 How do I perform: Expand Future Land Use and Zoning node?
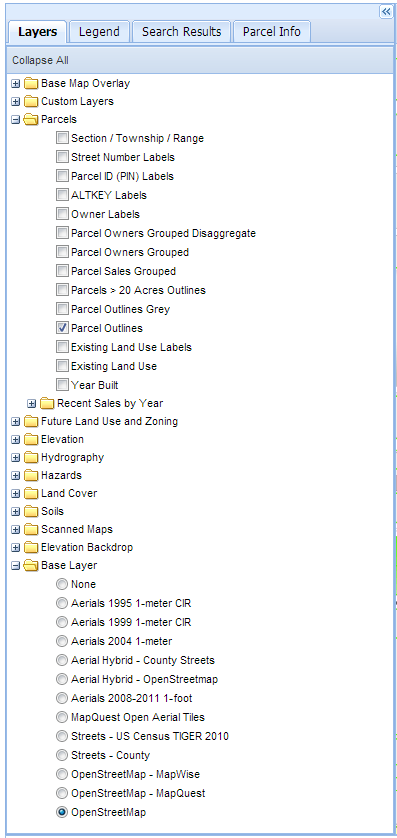(x=15, y=422)
